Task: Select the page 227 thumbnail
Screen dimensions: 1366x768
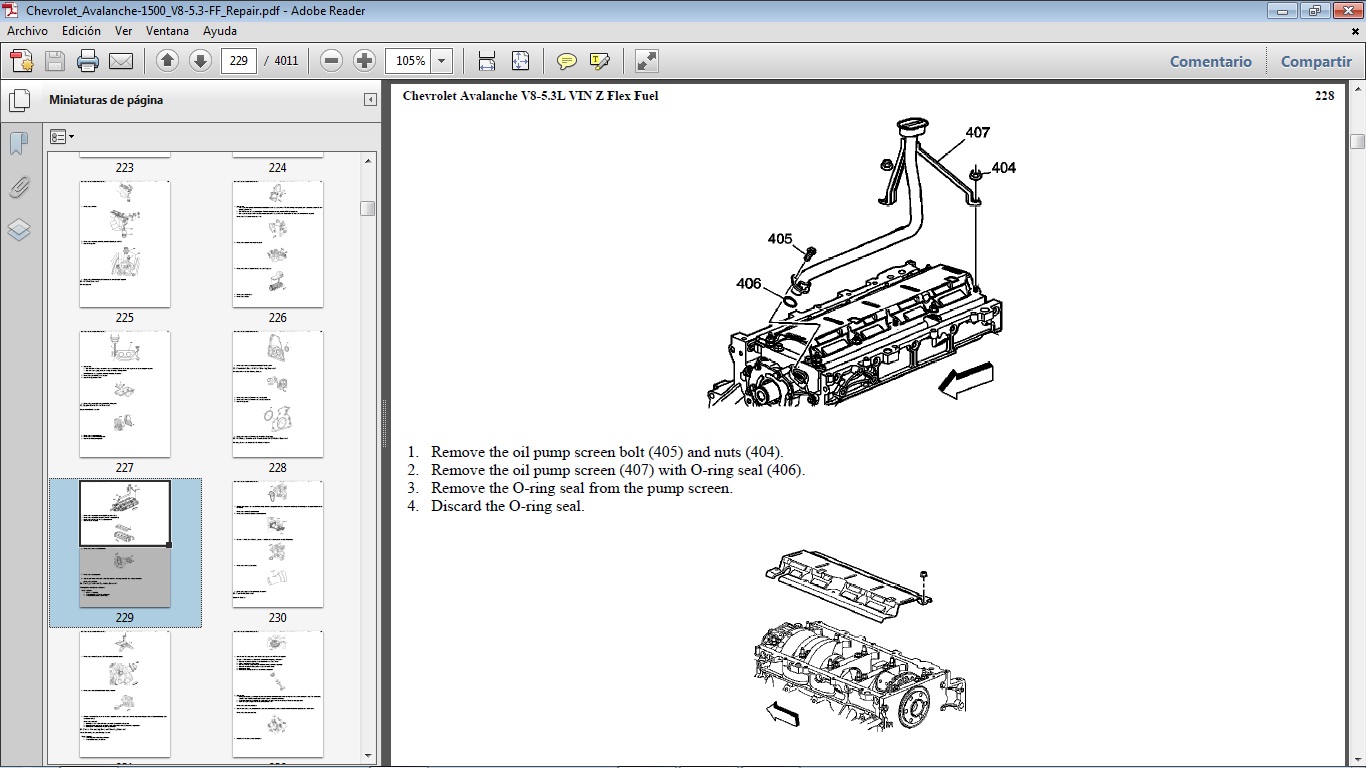Action: tap(124, 394)
